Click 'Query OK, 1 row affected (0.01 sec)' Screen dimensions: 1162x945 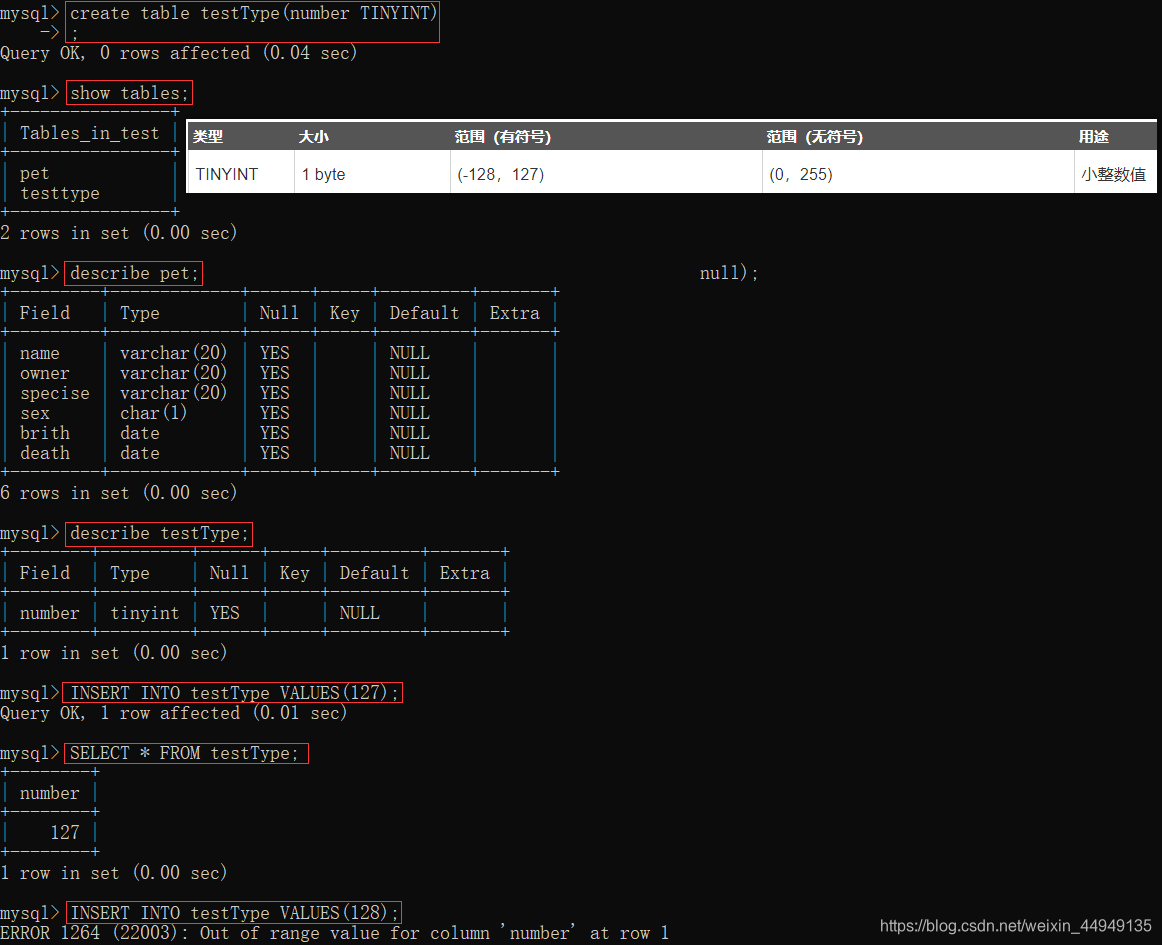(173, 713)
